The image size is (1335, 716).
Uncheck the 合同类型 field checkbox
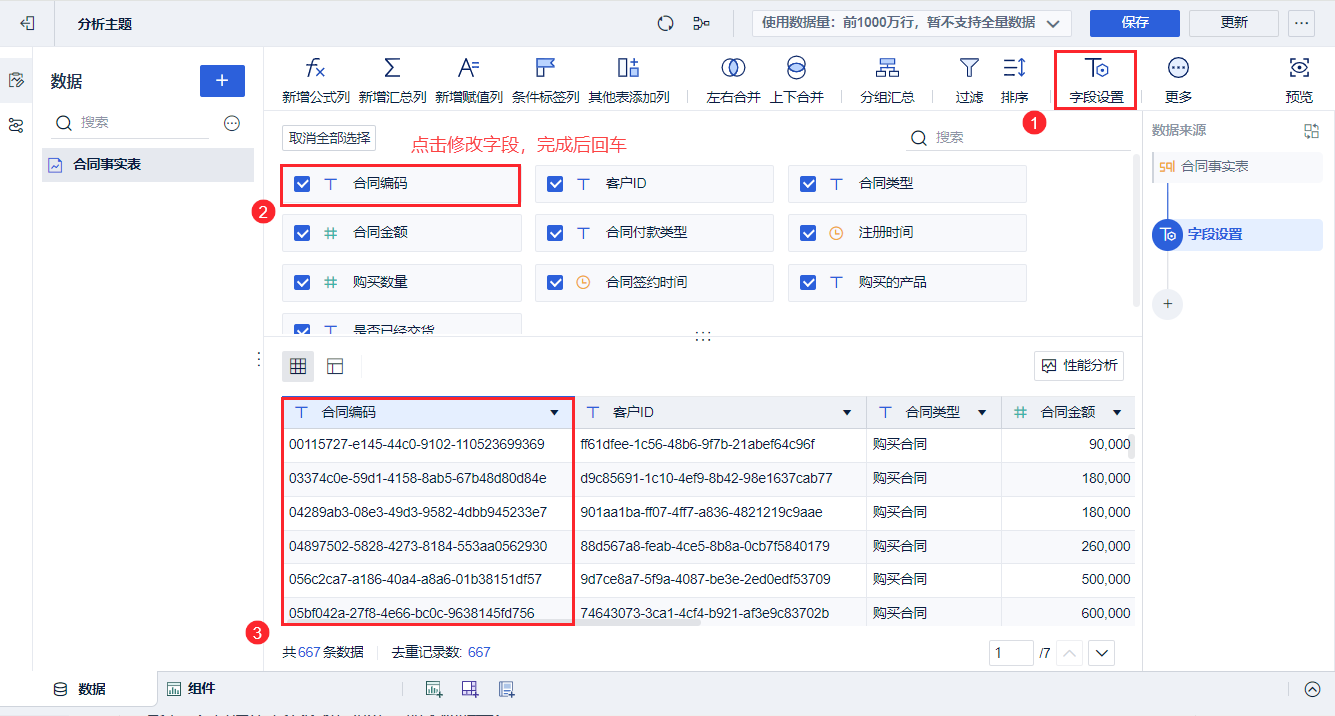click(x=808, y=184)
